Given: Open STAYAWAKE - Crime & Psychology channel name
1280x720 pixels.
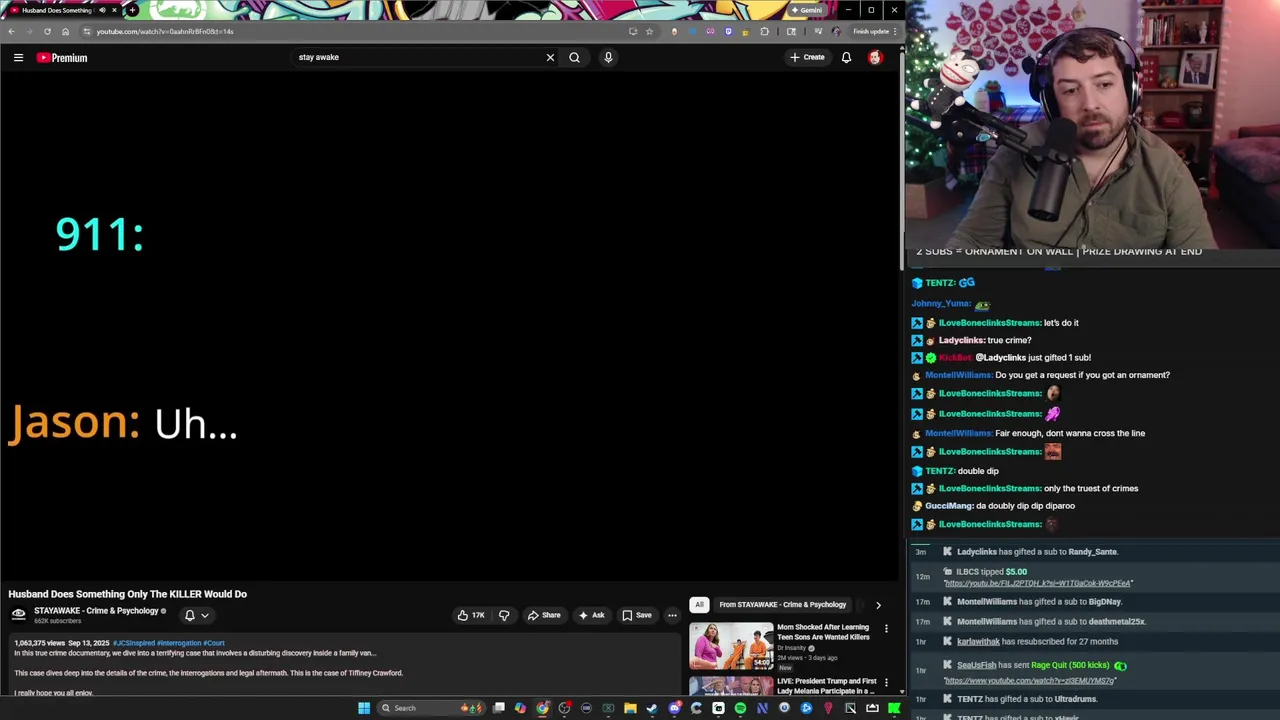Looking at the screenshot, I should click(96, 611).
